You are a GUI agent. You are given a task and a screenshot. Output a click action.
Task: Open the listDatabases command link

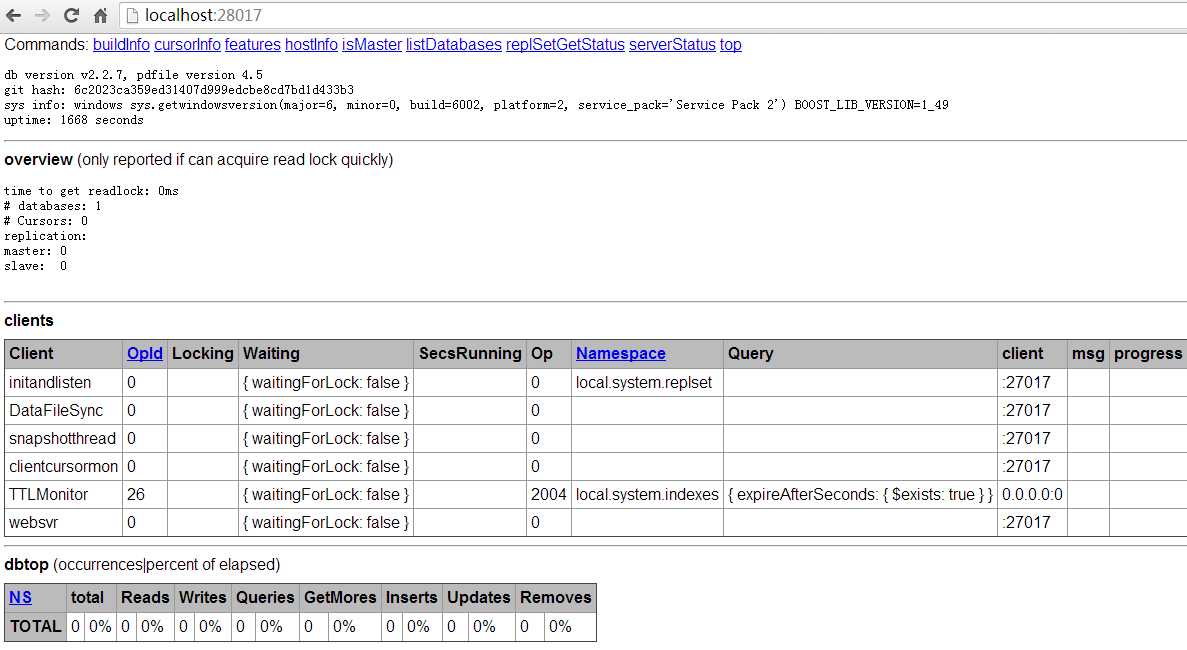453,45
